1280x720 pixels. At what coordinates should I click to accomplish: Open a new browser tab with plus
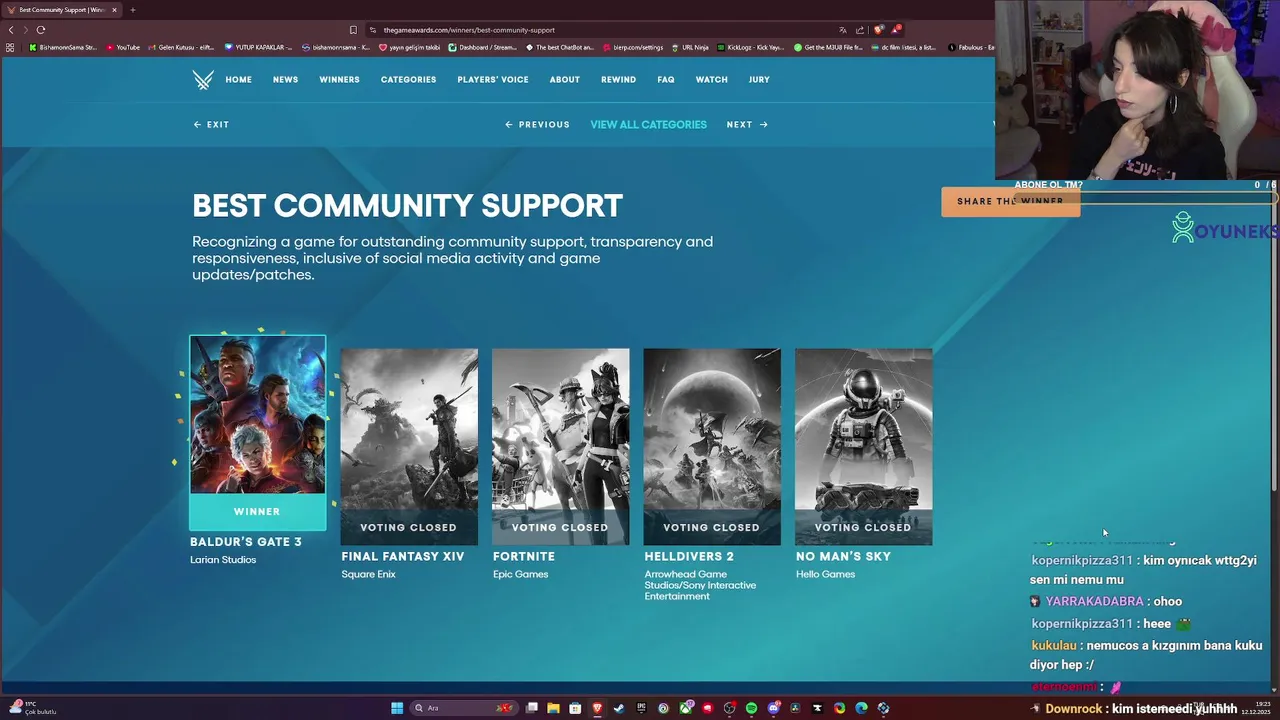[132, 10]
